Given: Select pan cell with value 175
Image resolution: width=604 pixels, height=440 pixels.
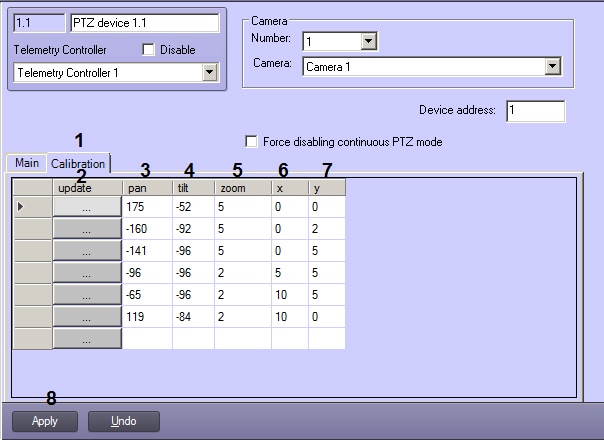Looking at the screenshot, I should coord(147,207).
